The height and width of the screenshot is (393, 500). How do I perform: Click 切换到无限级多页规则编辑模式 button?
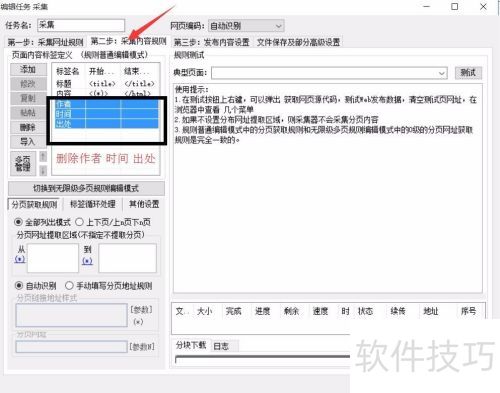click(x=86, y=188)
